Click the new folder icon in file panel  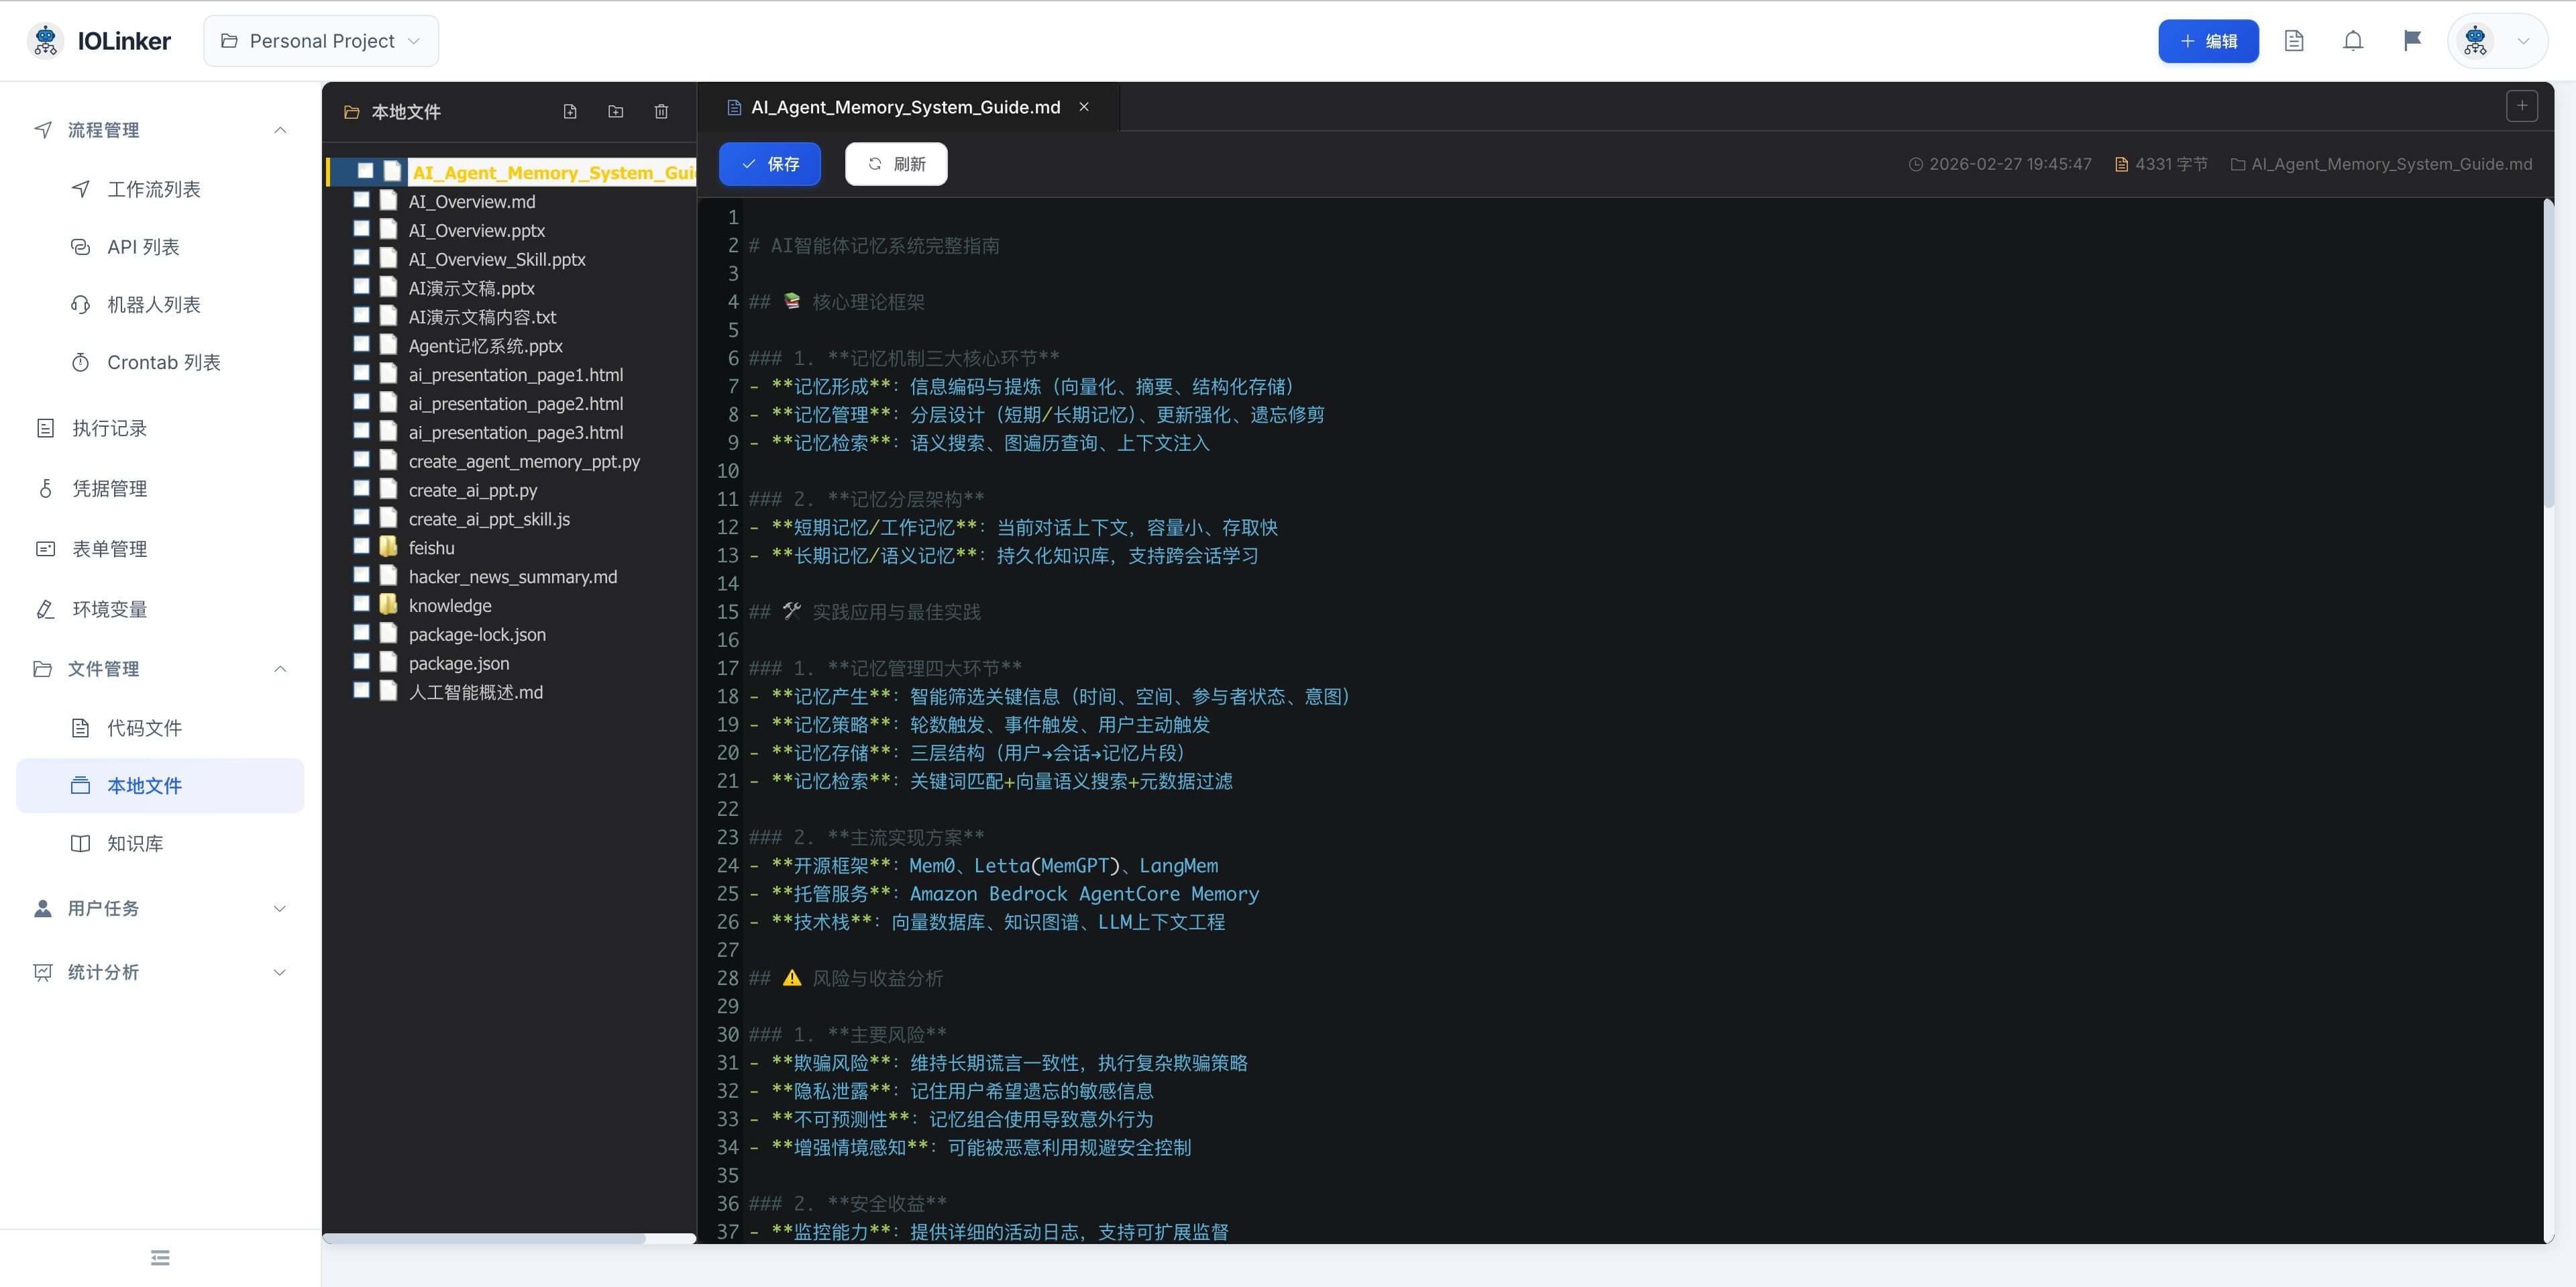615,111
